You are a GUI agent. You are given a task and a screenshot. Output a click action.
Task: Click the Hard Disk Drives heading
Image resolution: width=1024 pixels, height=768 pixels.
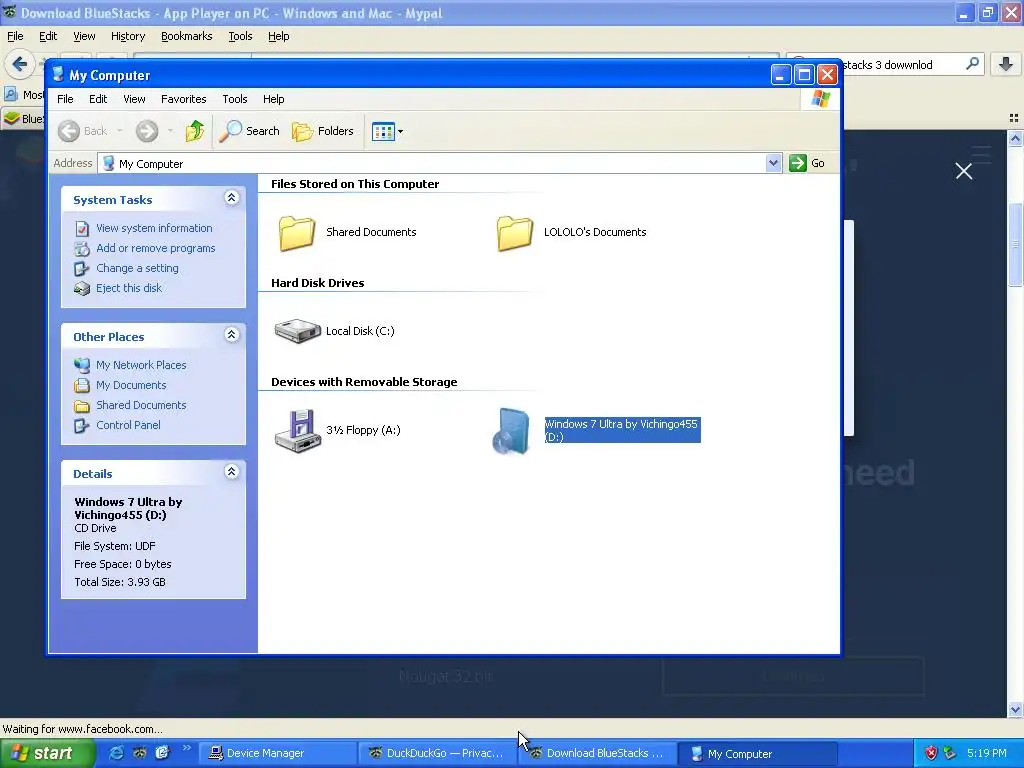[x=317, y=283]
